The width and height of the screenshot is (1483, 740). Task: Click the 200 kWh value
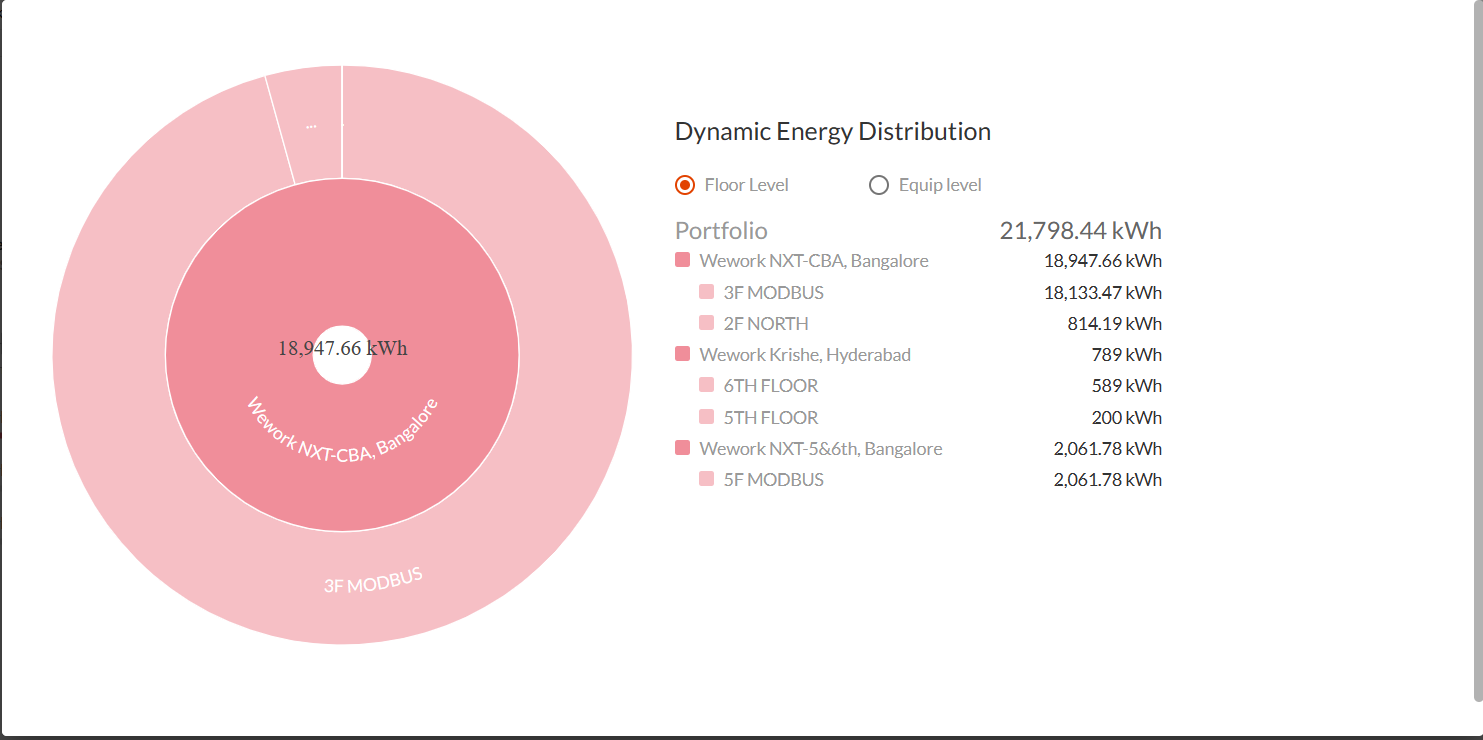[1127, 418]
